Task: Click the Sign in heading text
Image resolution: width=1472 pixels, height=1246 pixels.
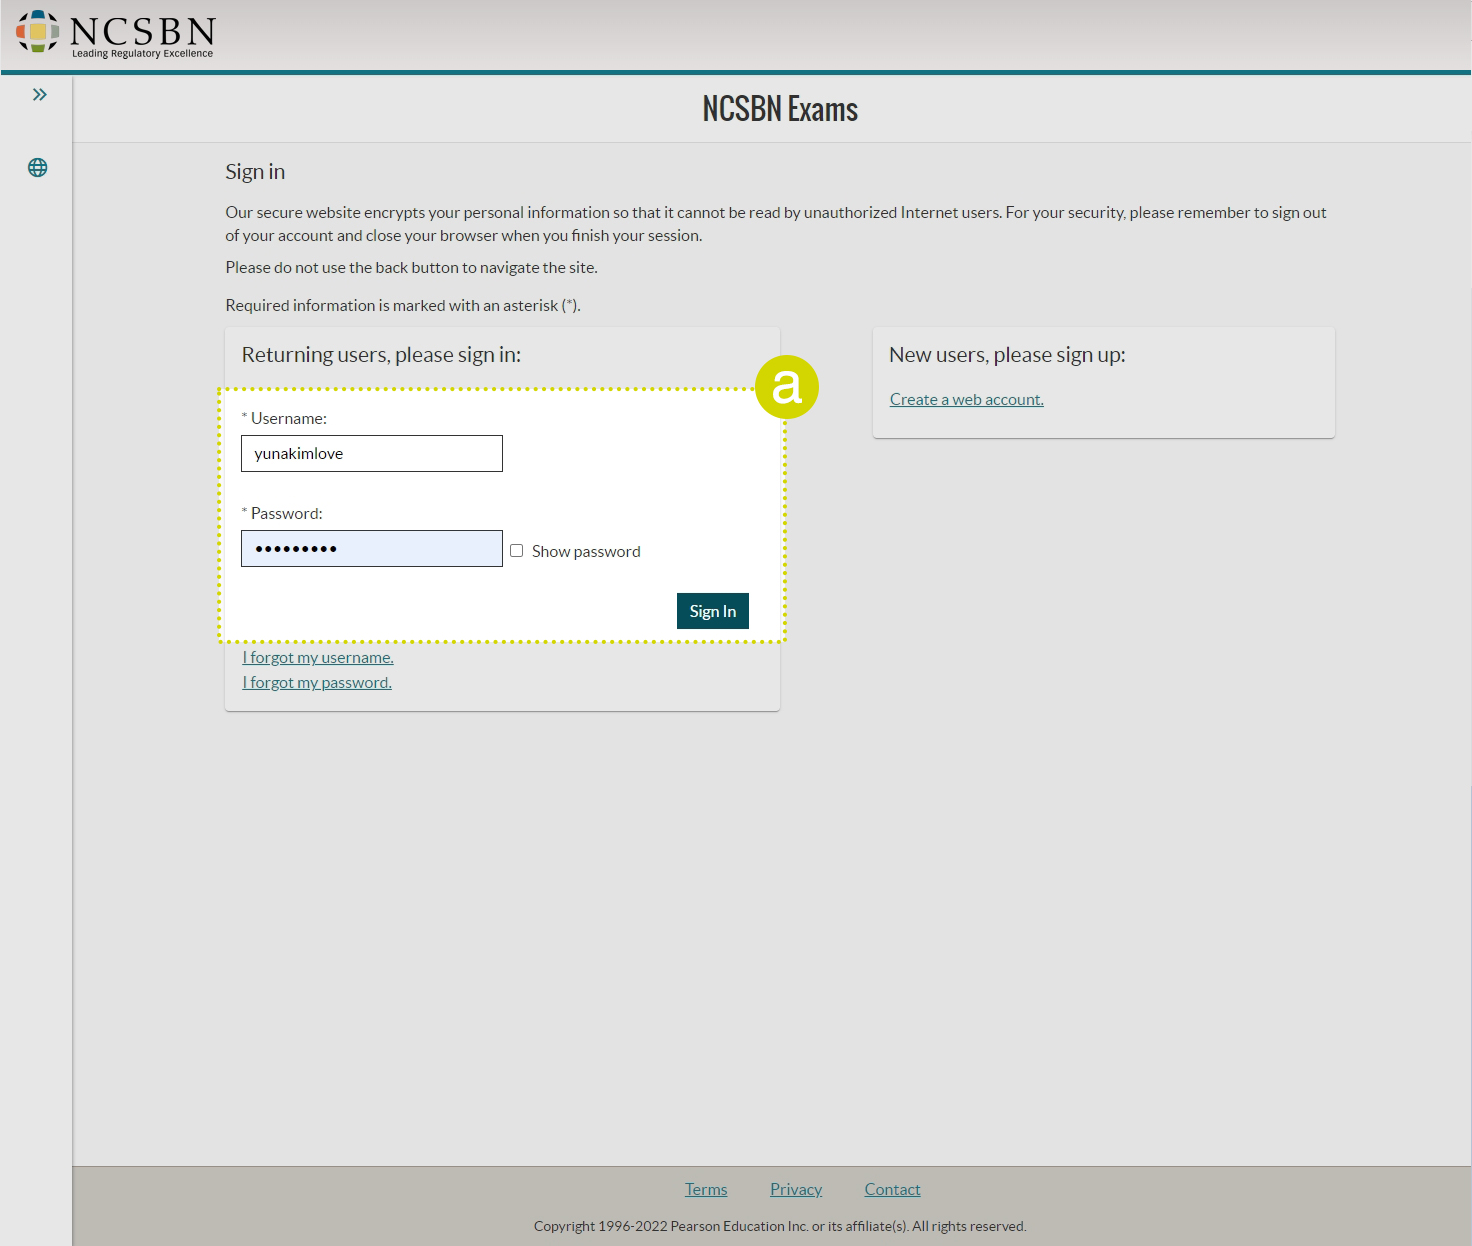Action: [x=255, y=172]
